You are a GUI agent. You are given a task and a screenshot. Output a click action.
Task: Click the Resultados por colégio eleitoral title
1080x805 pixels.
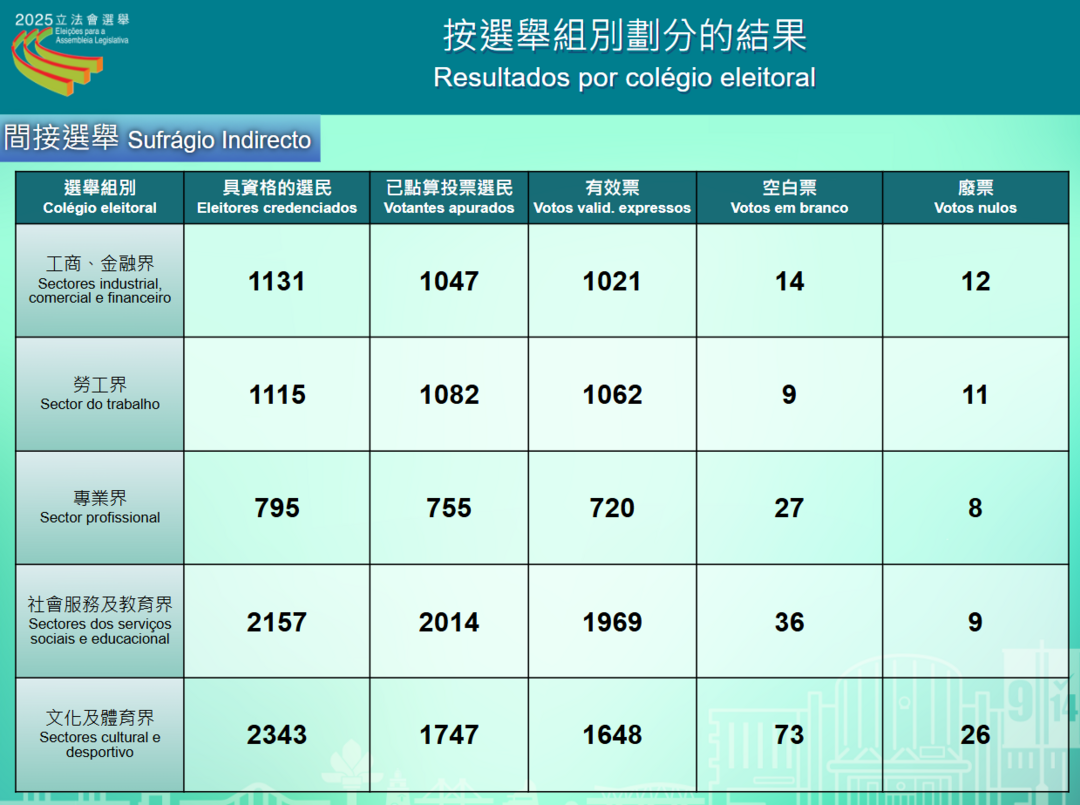click(x=624, y=77)
